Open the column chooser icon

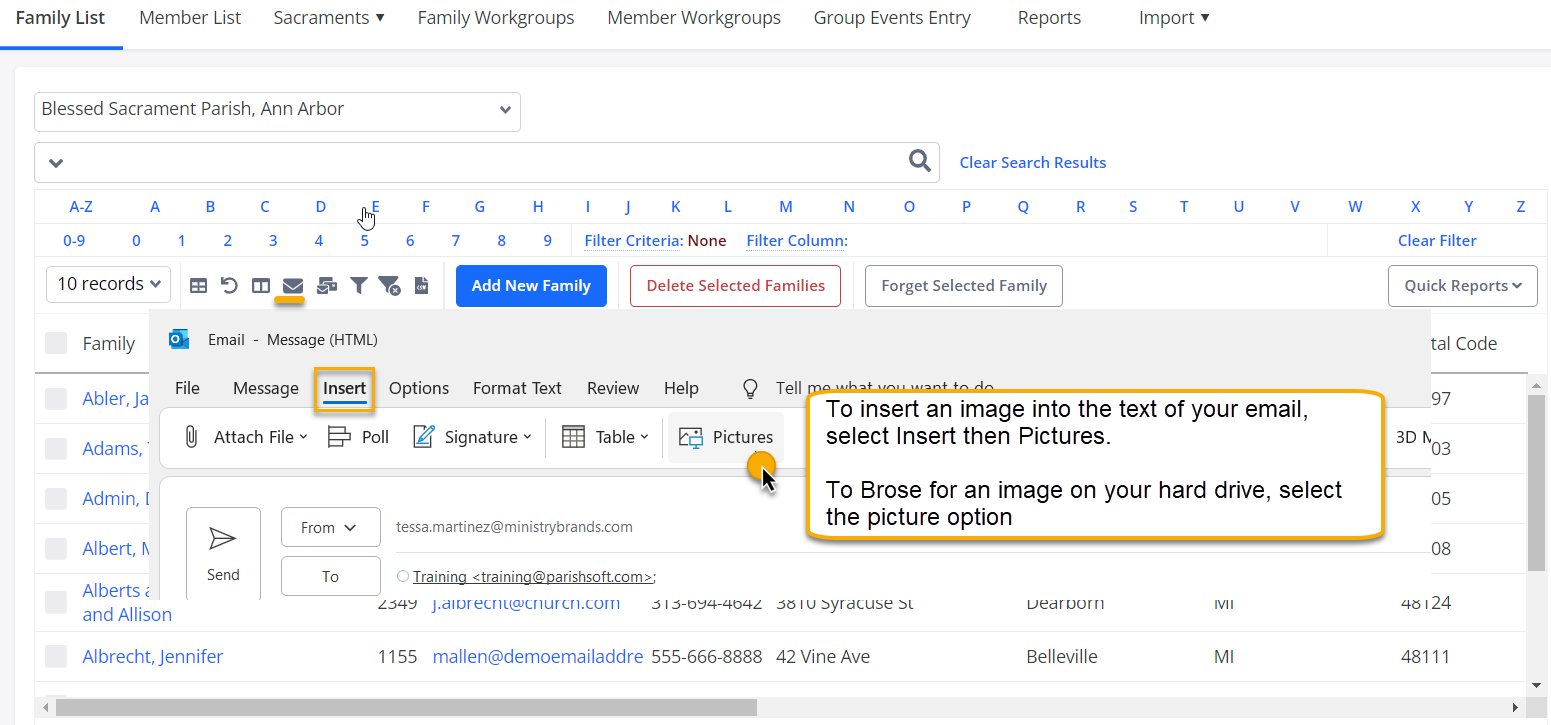coord(260,285)
